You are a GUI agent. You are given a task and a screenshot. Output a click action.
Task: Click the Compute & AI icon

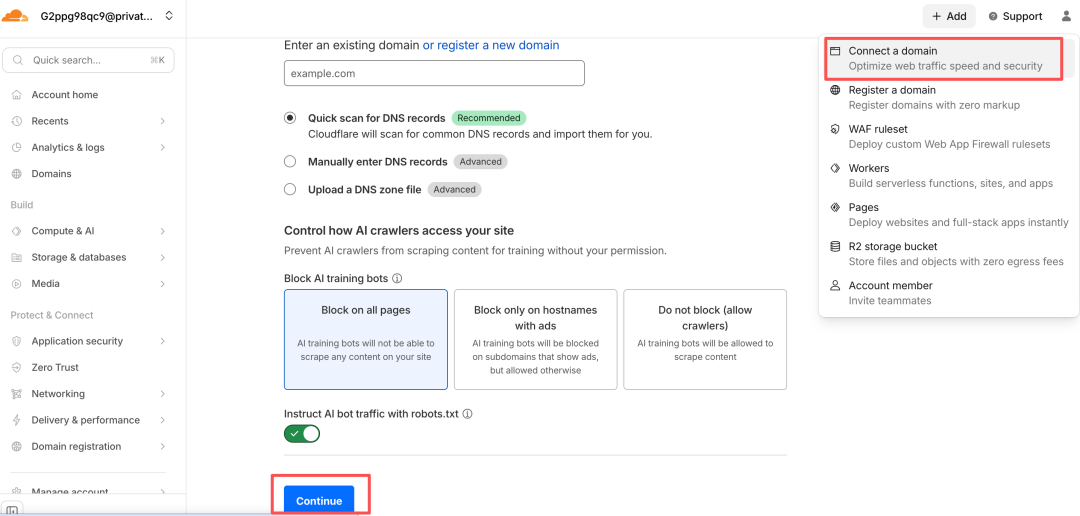17,231
